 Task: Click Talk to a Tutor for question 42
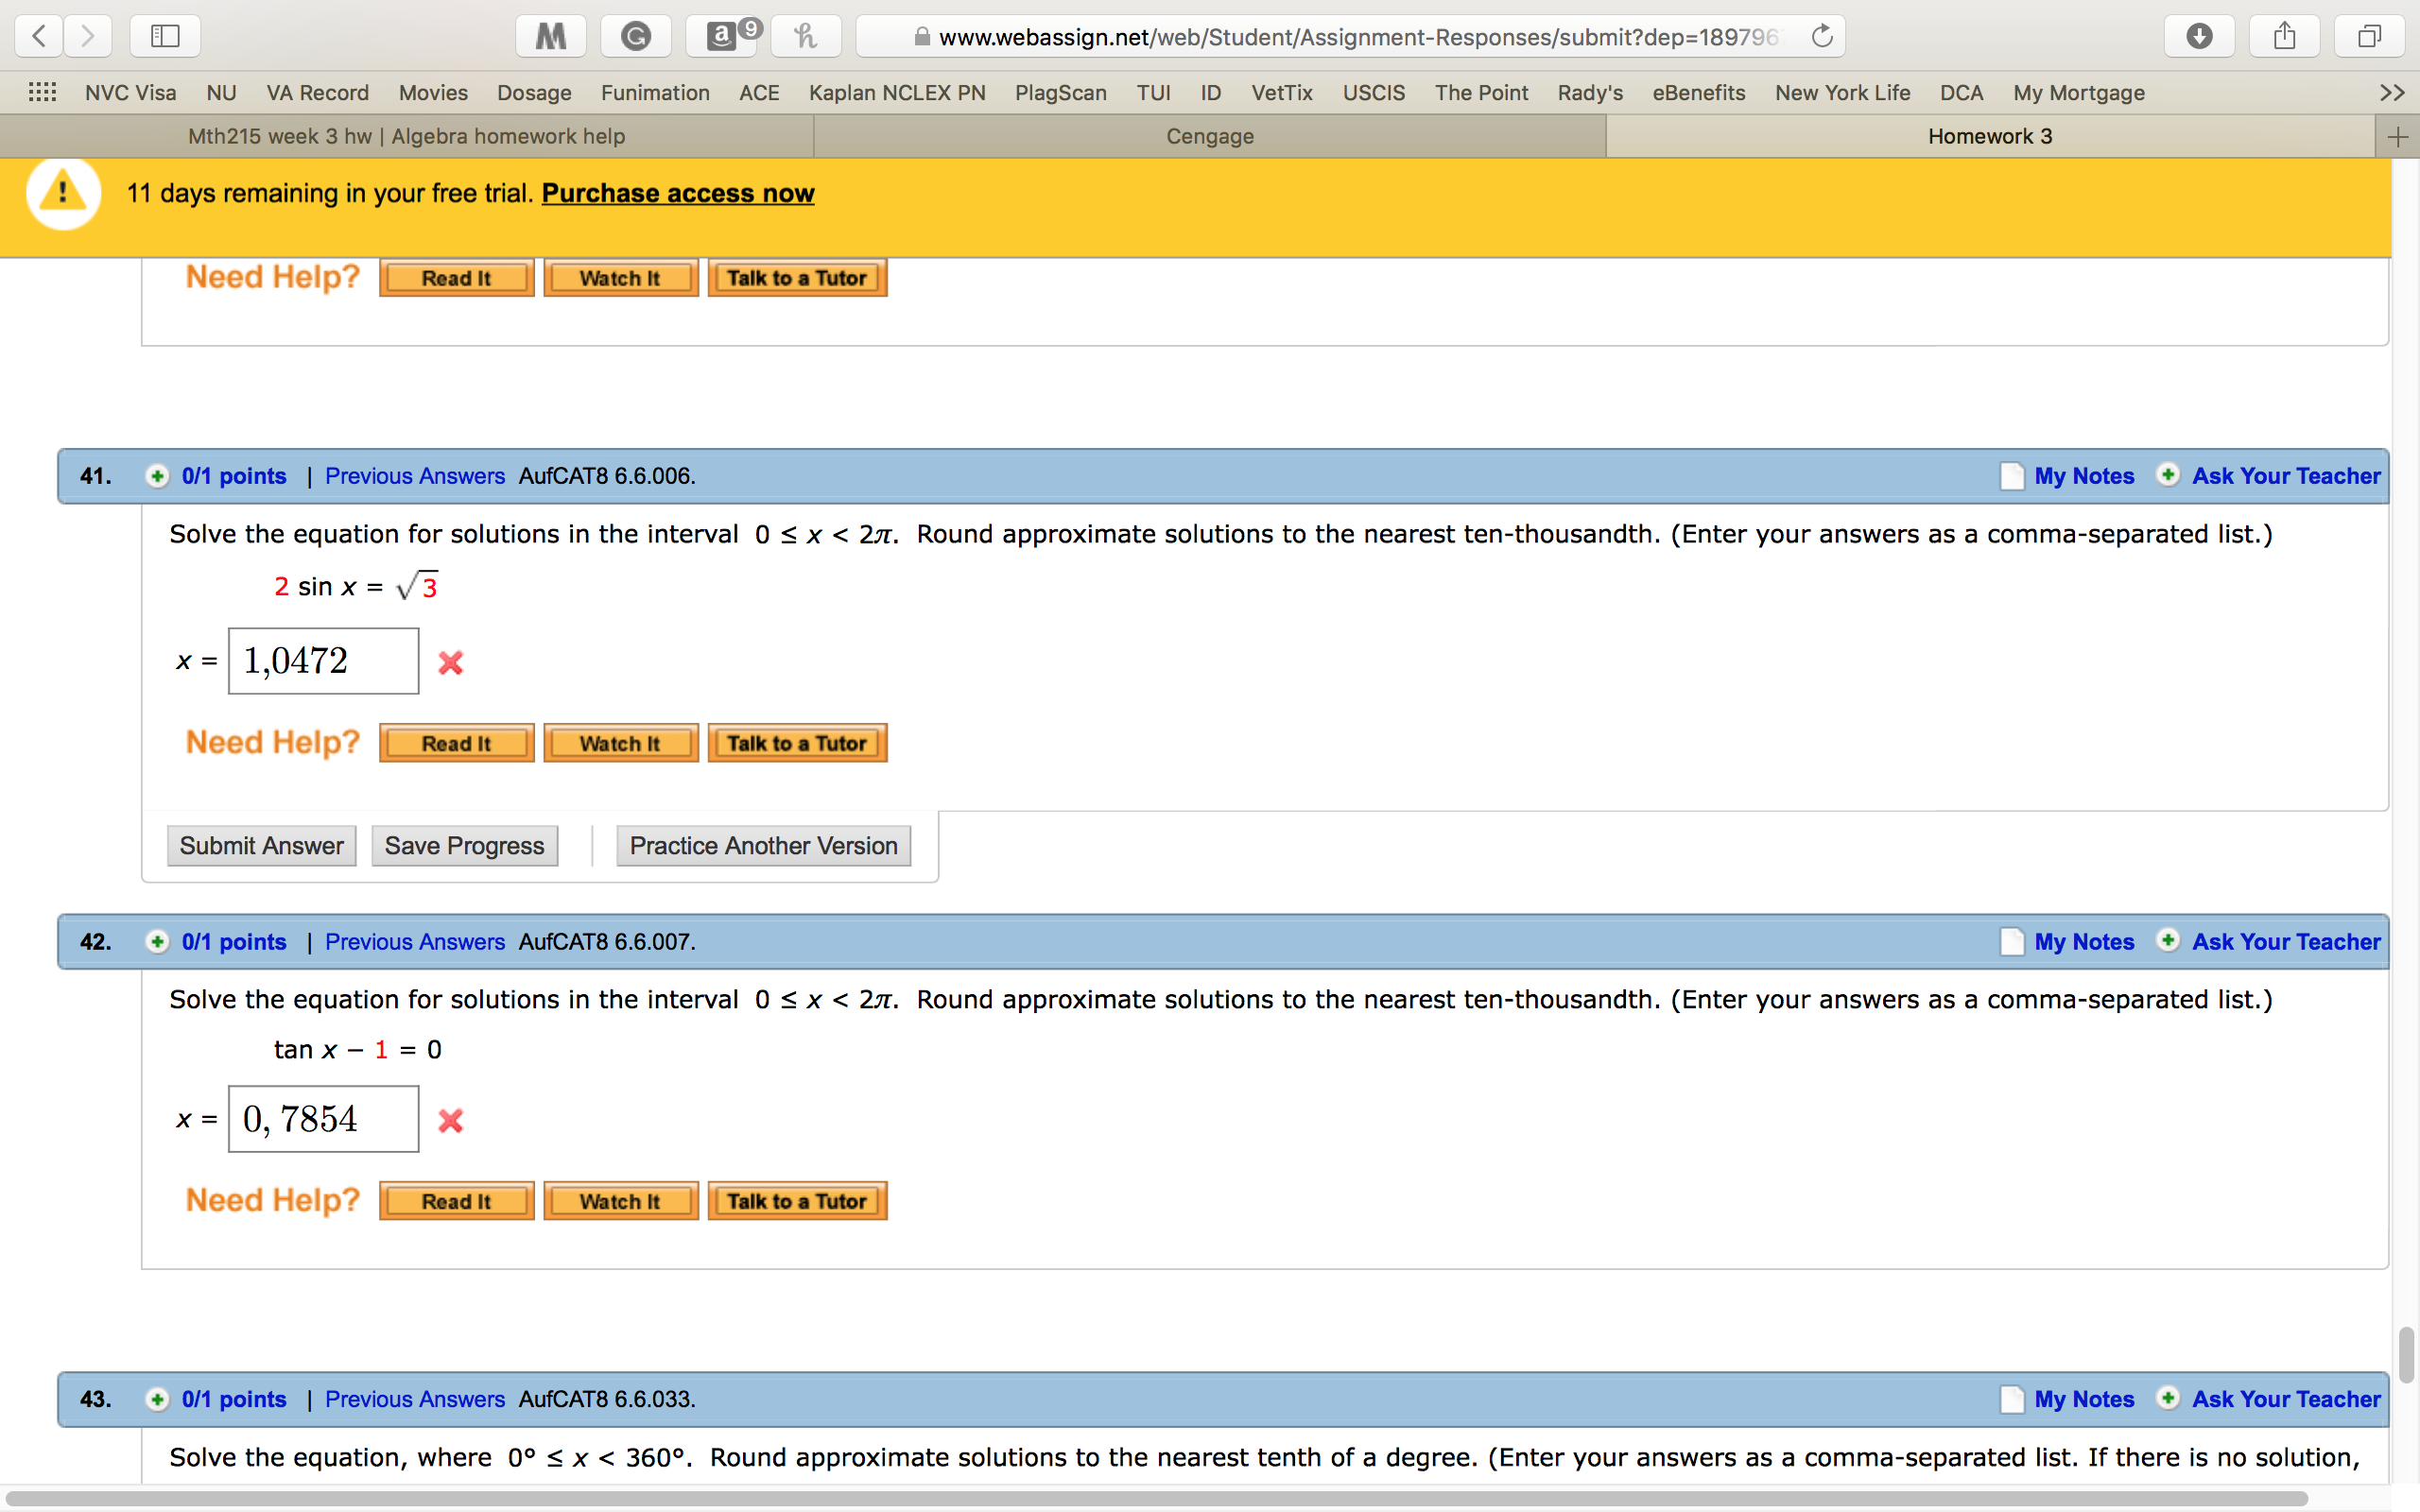pyautogui.click(x=797, y=1201)
